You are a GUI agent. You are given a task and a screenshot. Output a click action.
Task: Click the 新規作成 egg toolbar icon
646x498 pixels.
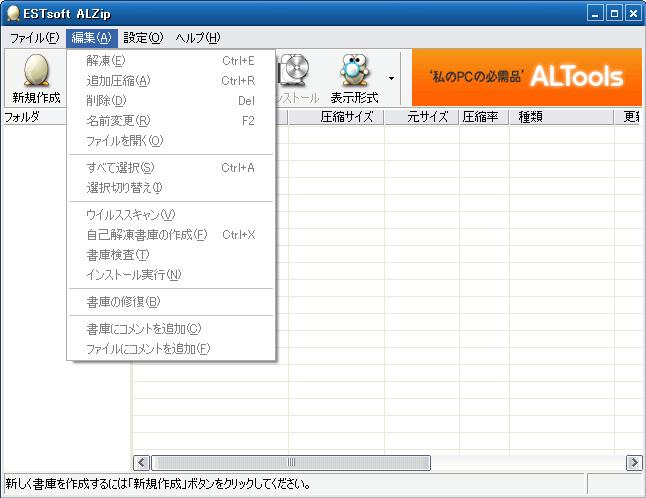tap(36, 71)
